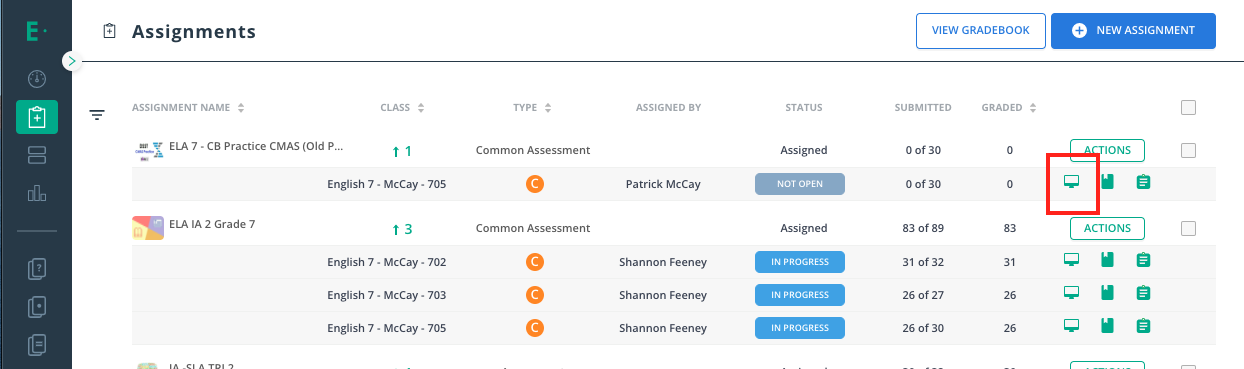
Task: Open the ELA 7 - CB Practice CMAS assignment
Action: (x=256, y=146)
